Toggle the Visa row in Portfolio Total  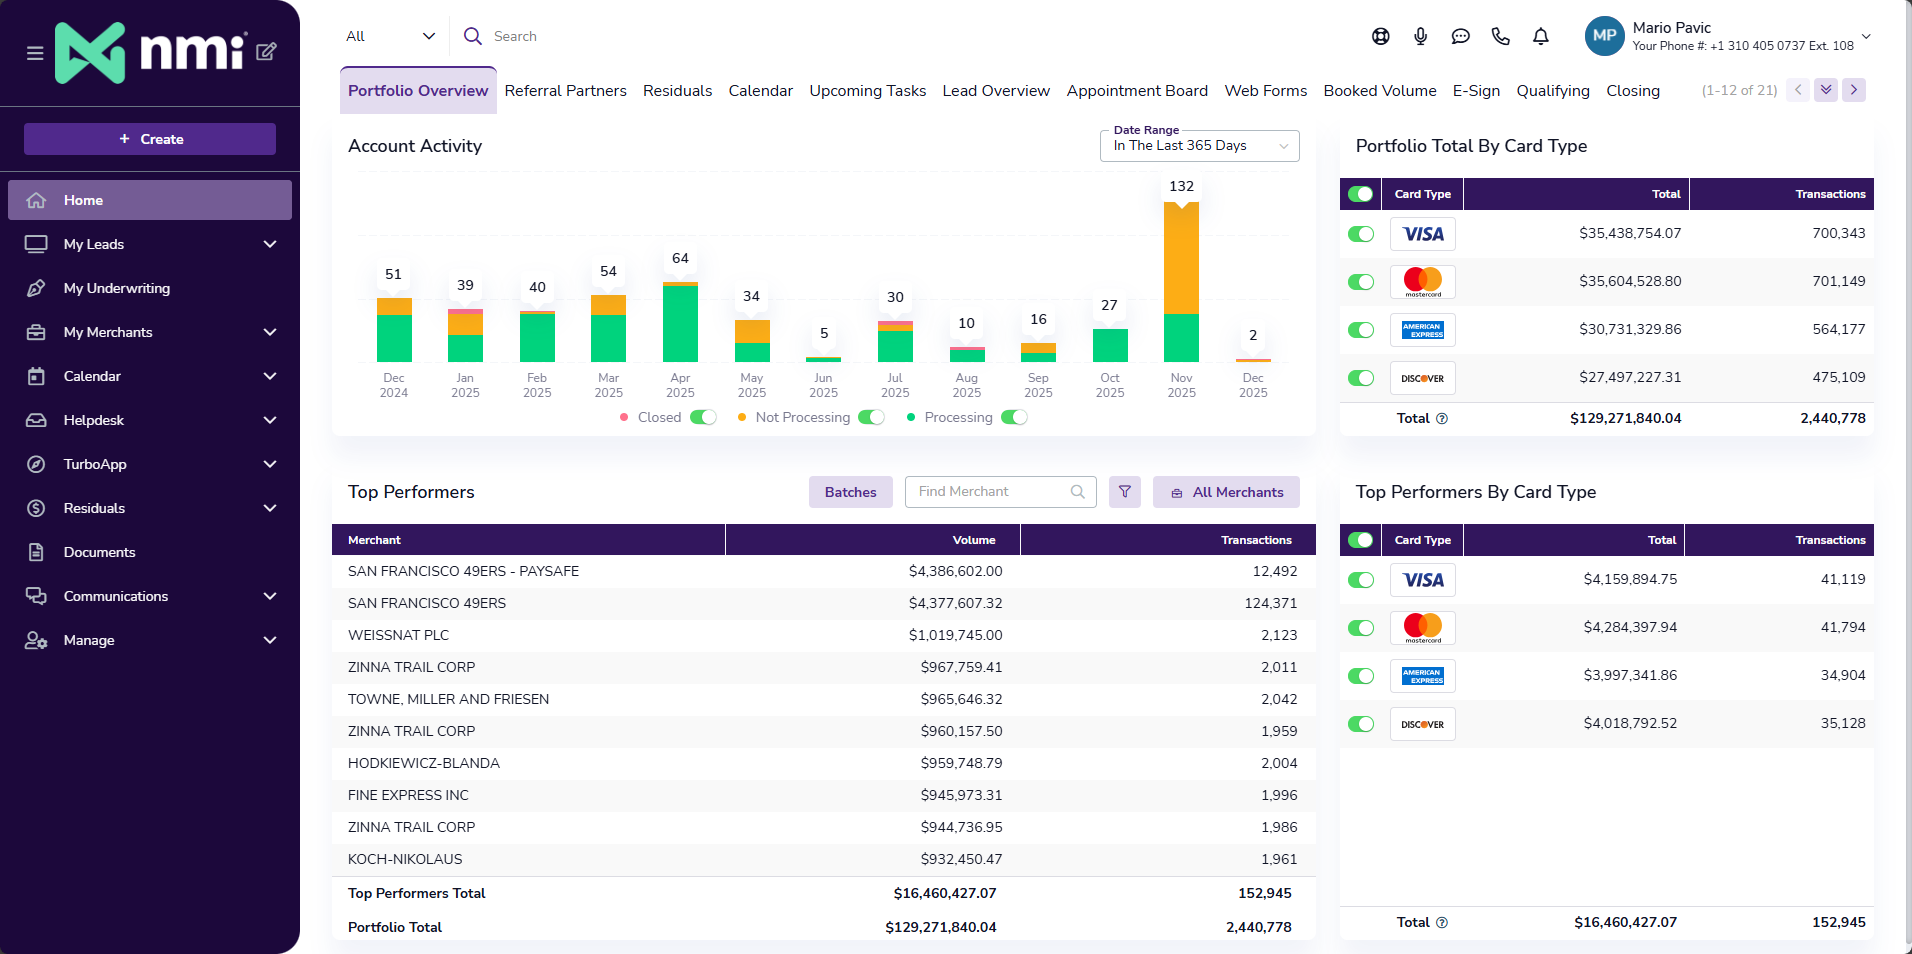(x=1360, y=234)
